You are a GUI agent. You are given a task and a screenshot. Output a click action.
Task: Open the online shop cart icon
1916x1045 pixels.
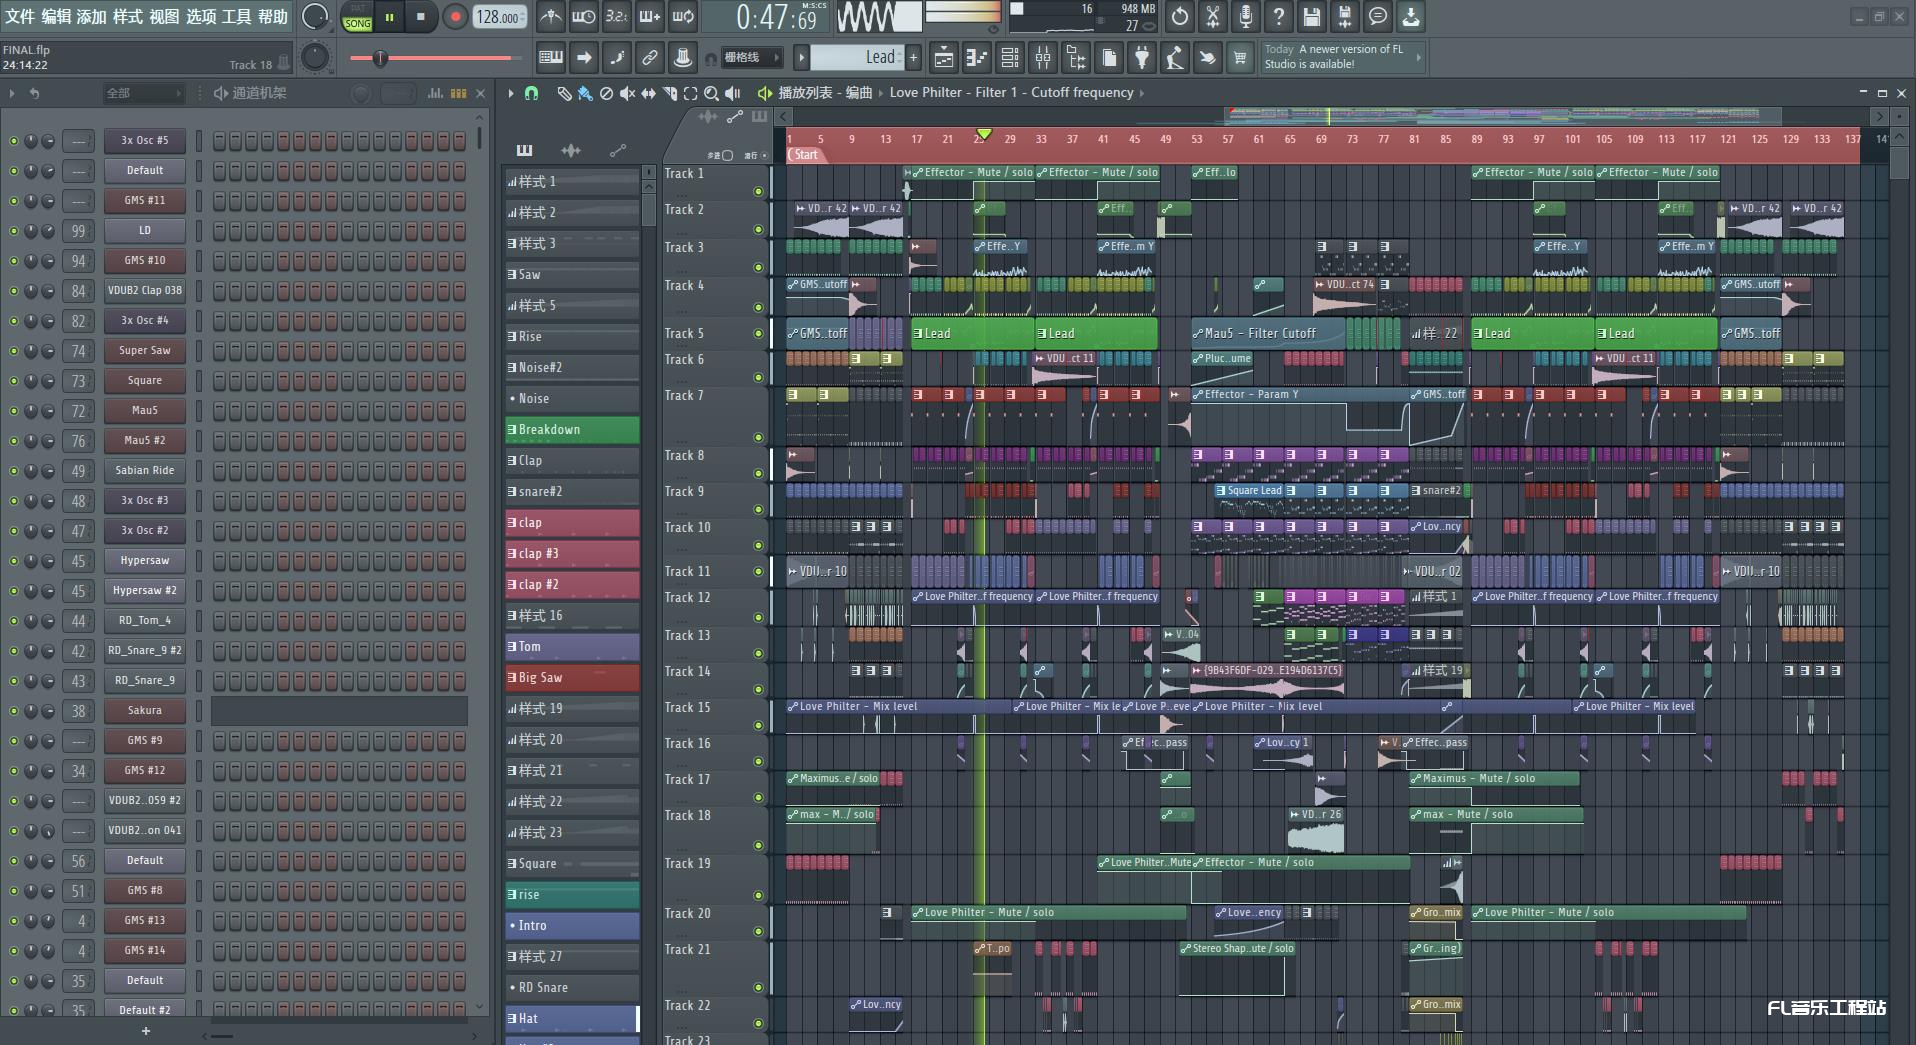pyautogui.click(x=1241, y=58)
